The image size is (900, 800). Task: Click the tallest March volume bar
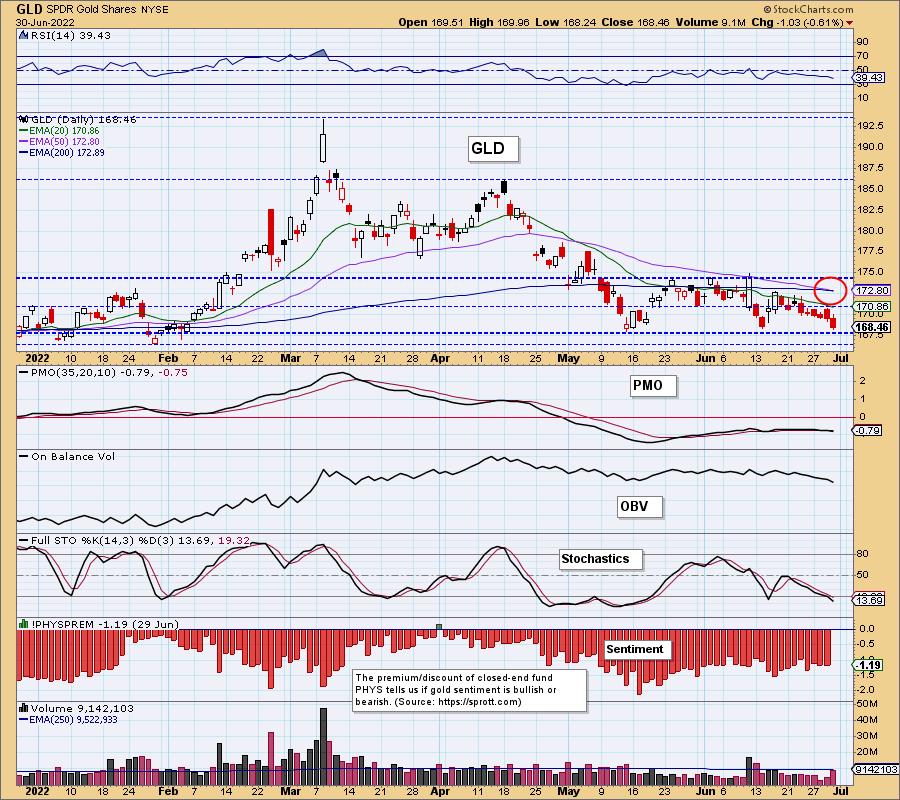pos(323,746)
